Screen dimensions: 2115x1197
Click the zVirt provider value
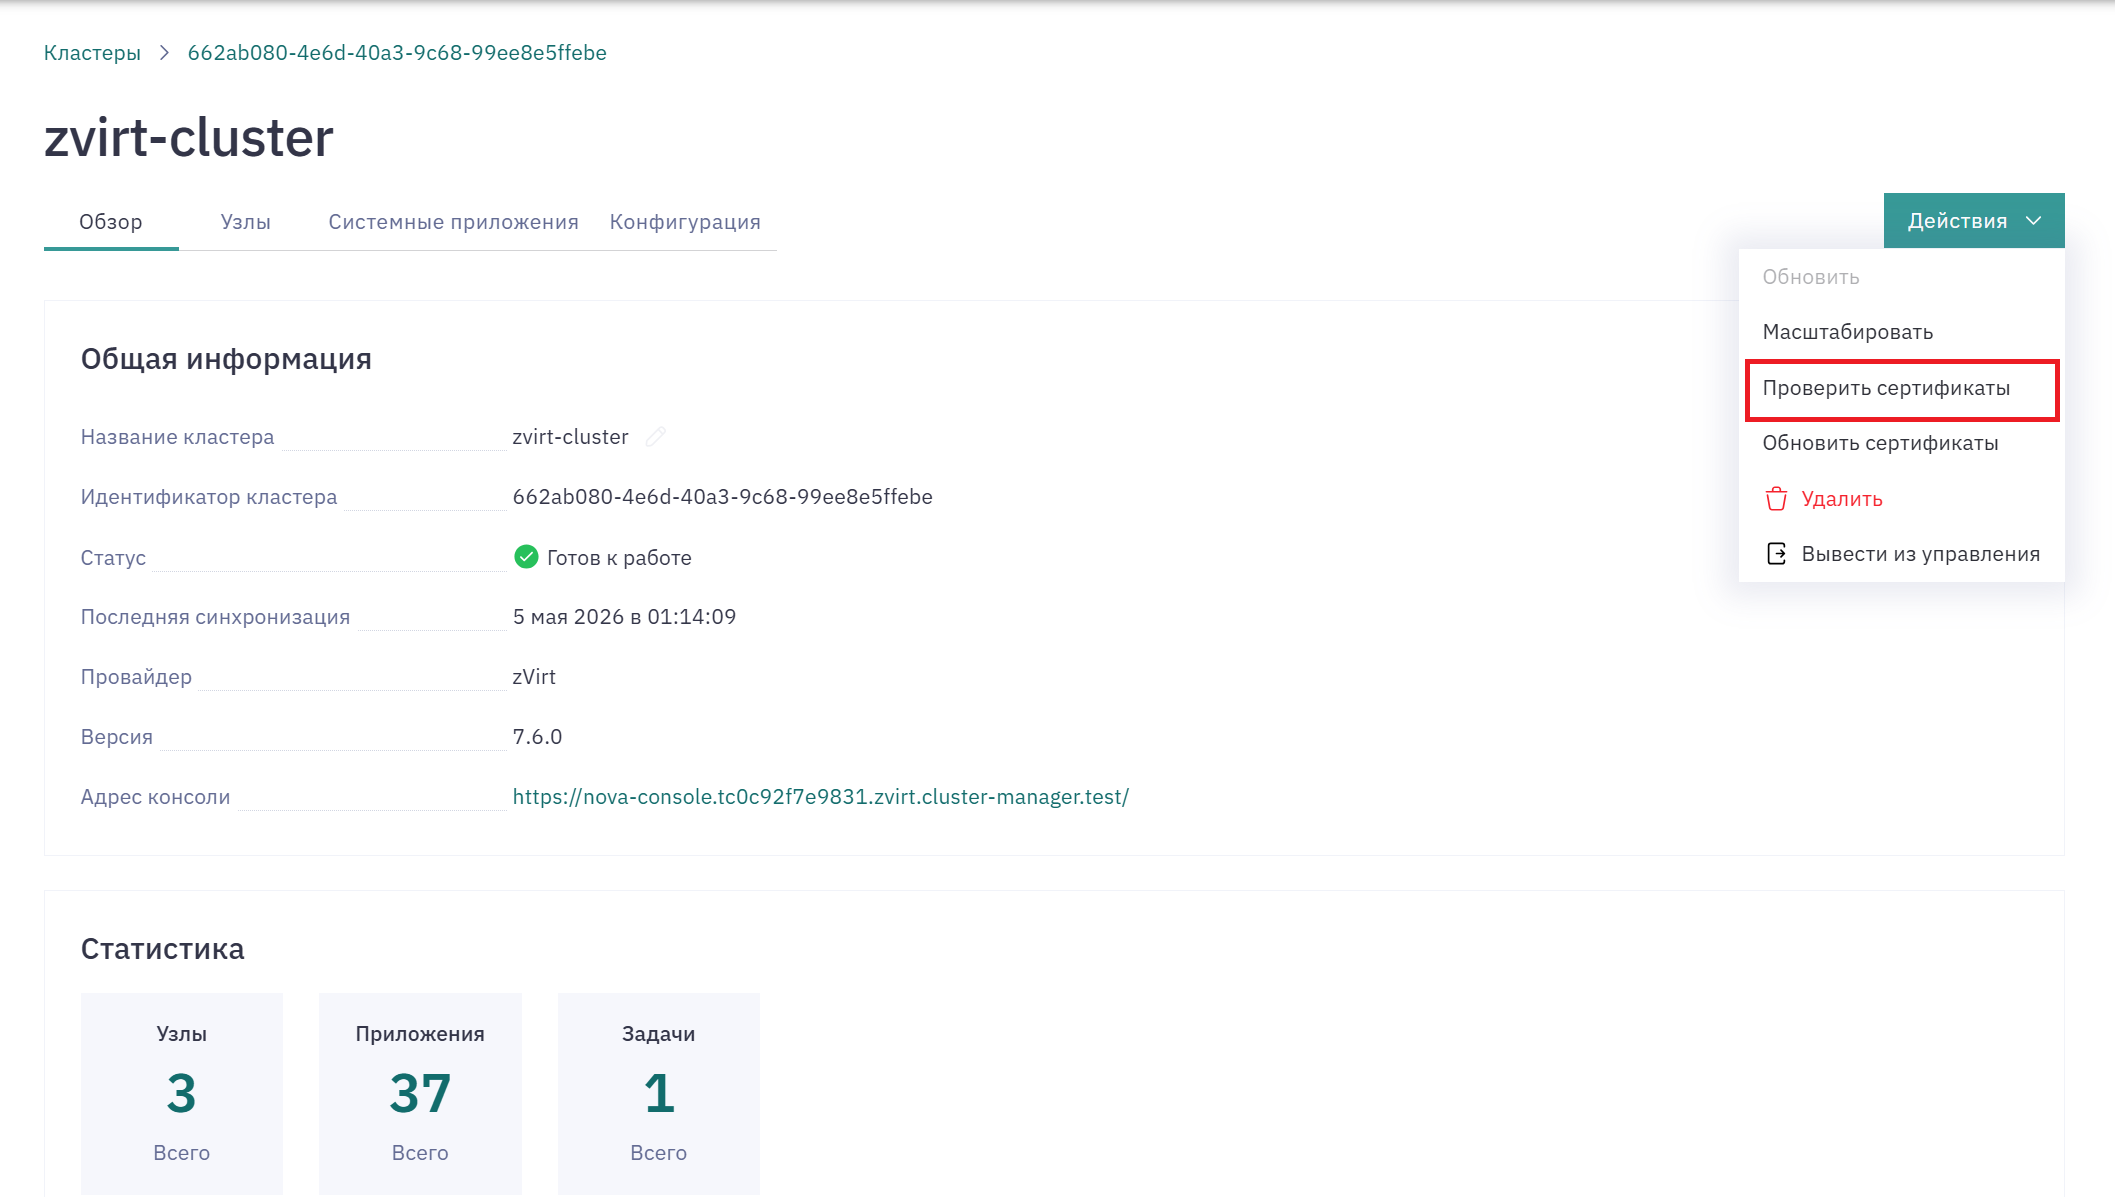pos(534,677)
